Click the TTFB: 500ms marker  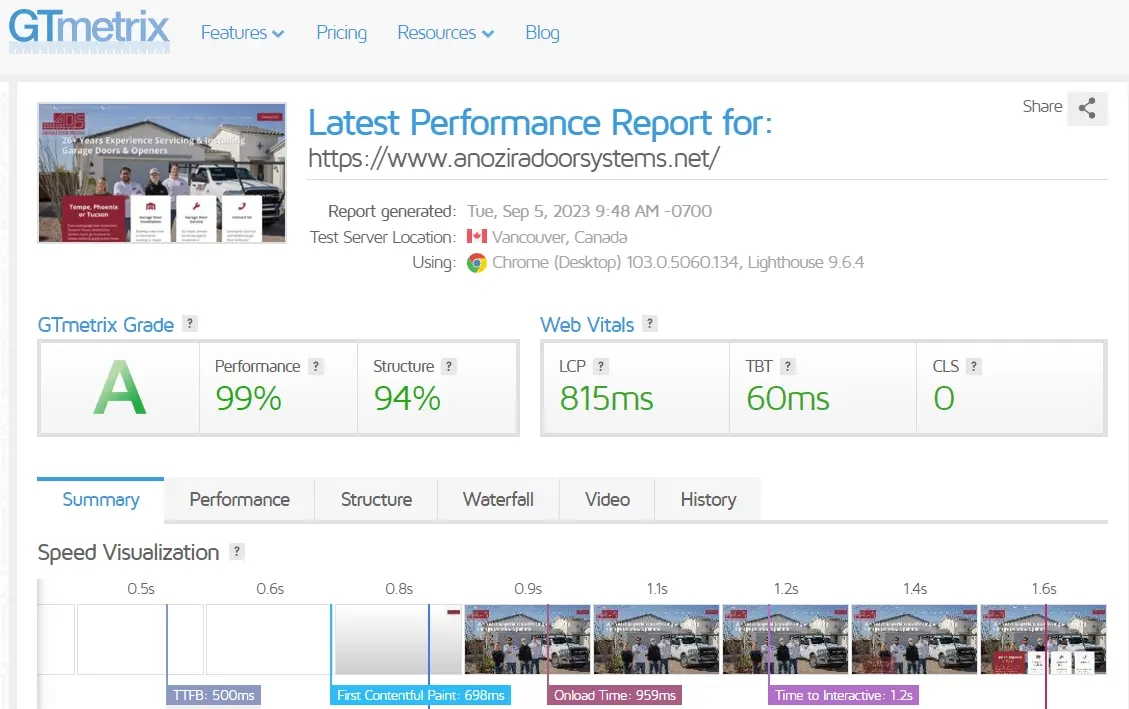(214, 695)
